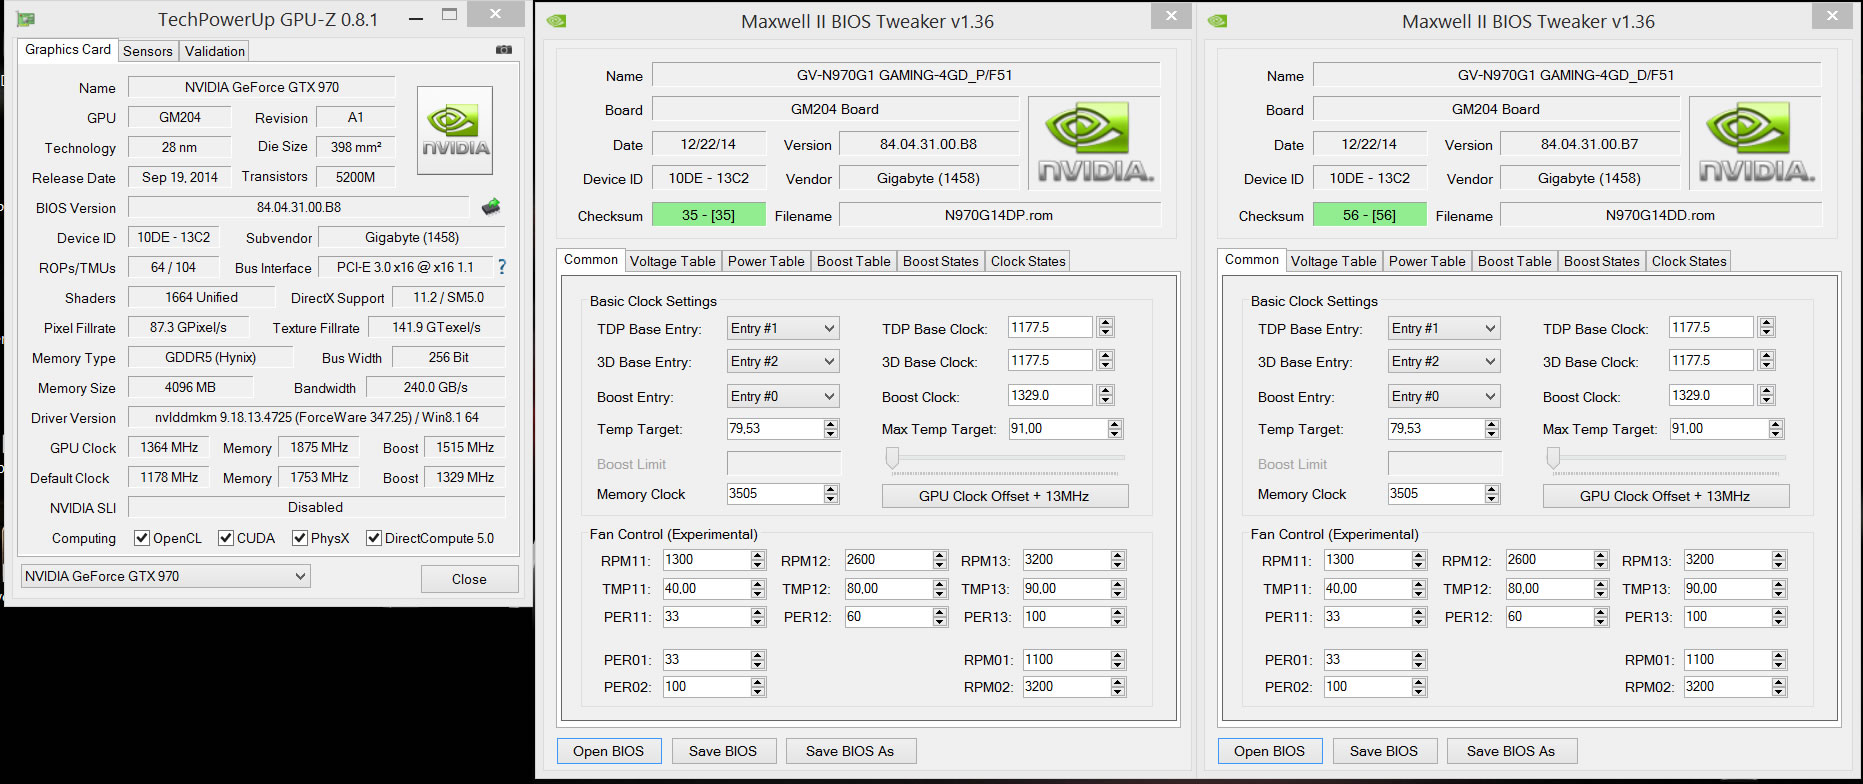Toggle the PhysX checkbox
This screenshot has height=784, width=1863.
coord(300,538)
